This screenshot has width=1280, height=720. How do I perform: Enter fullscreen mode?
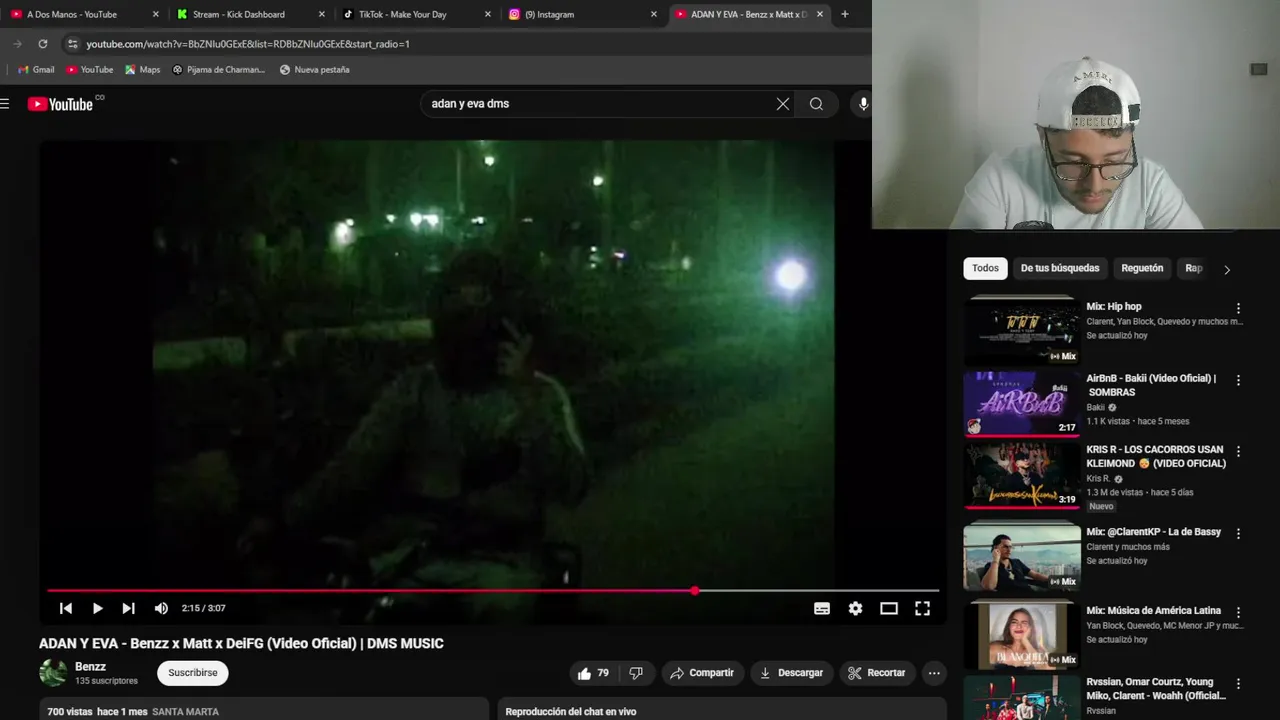pos(923,608)
